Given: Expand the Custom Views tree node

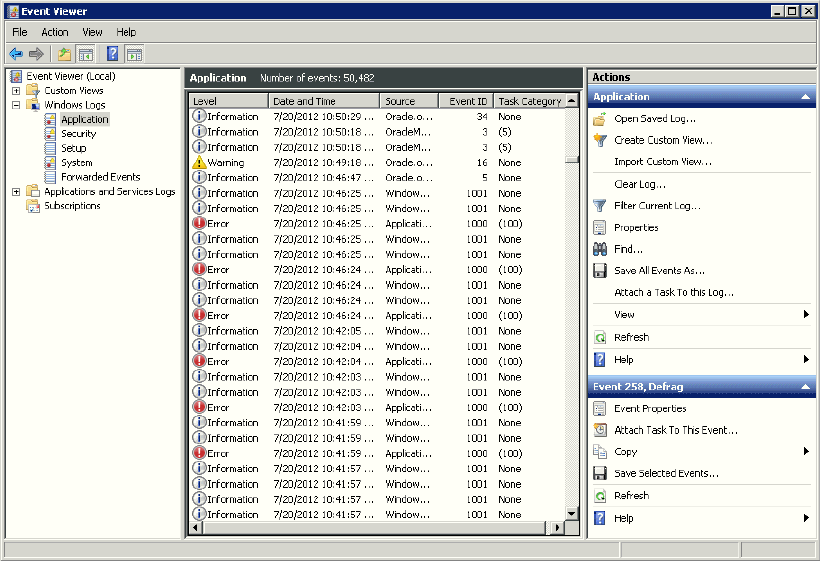Looking at the screenshot, I should [x=16, y=91].
